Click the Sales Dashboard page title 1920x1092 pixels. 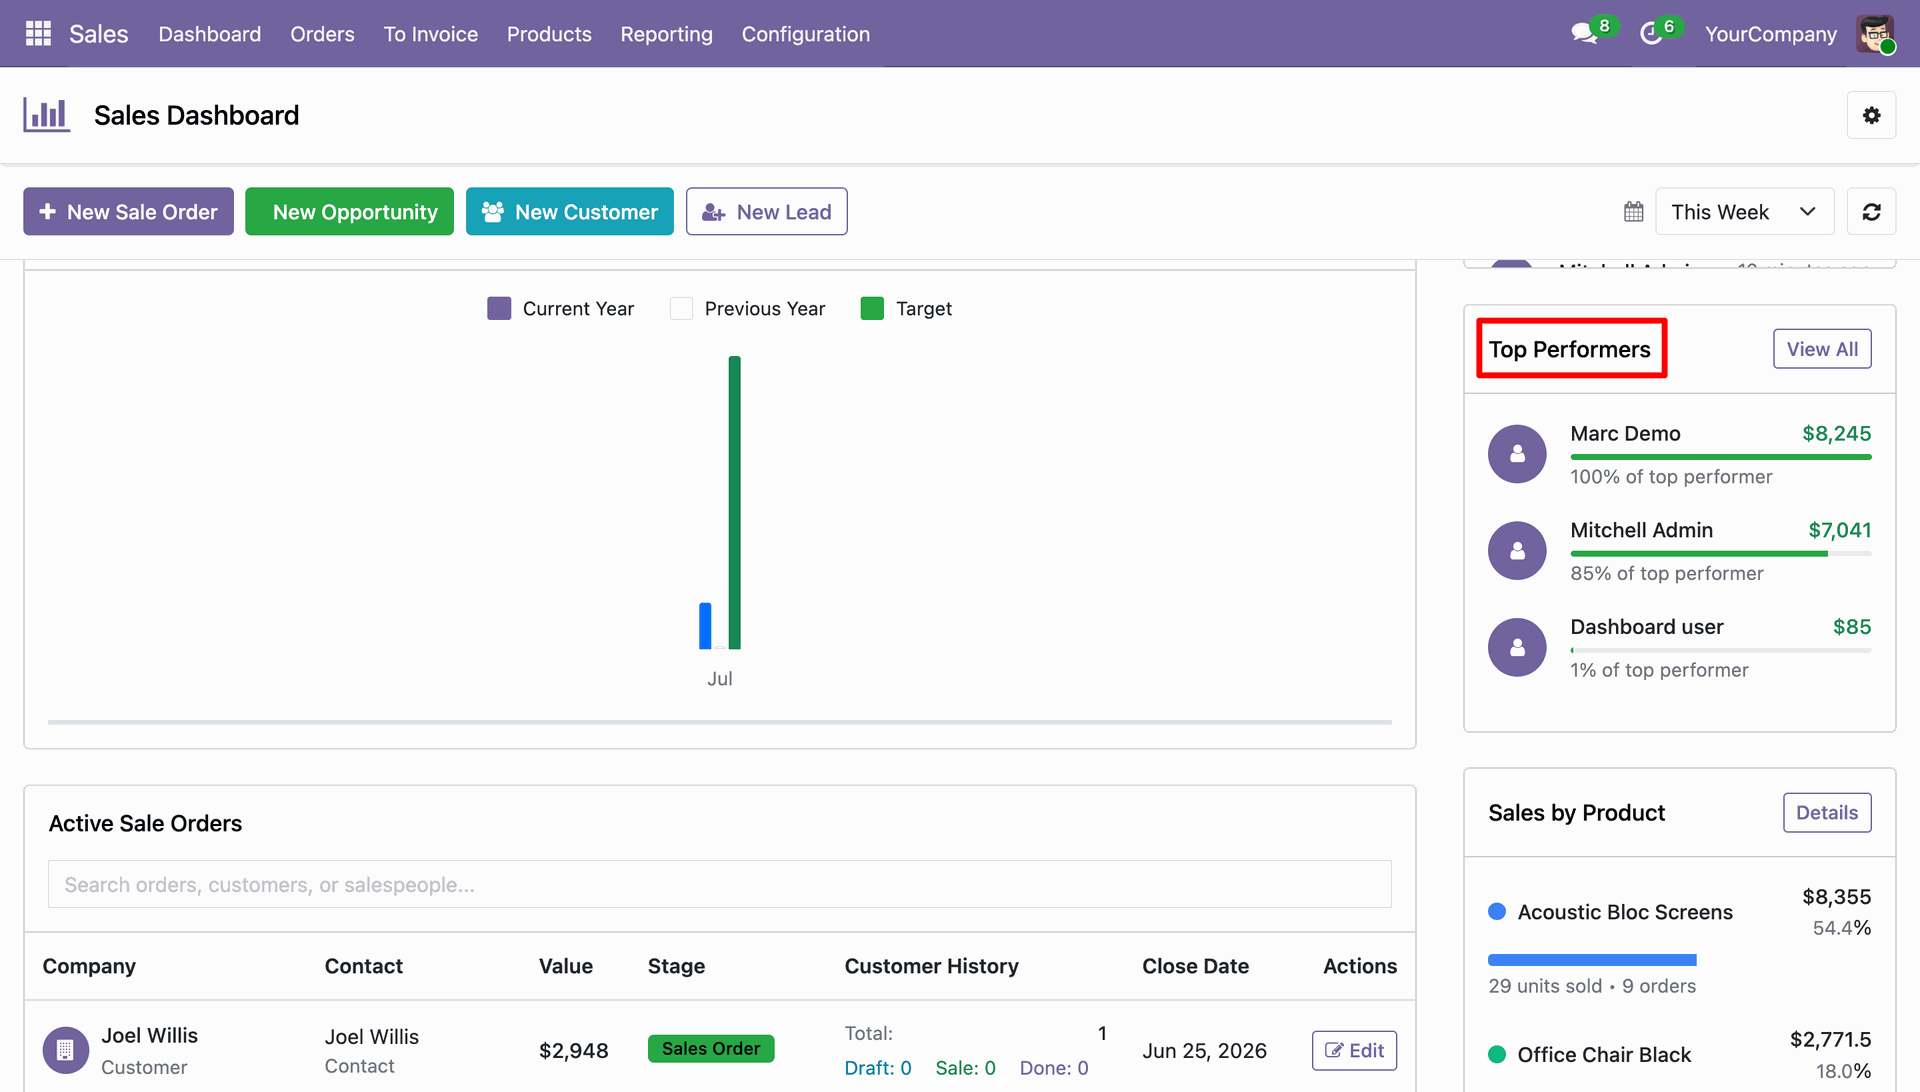pyautogui.click(x=196, y=115)
